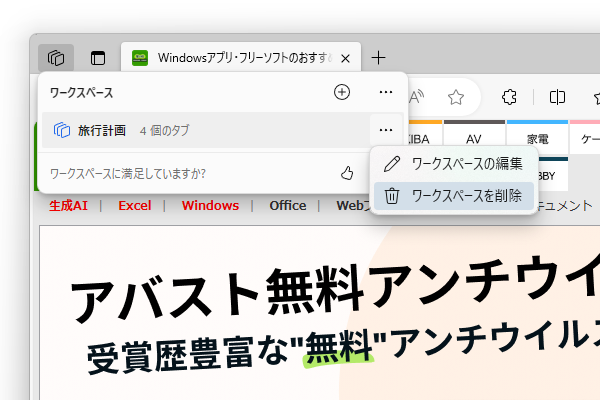The image size is (600, 400).
Task: Click the ワークスペースに満足していますか? feedback text
Action: click(x=127, y=174)
